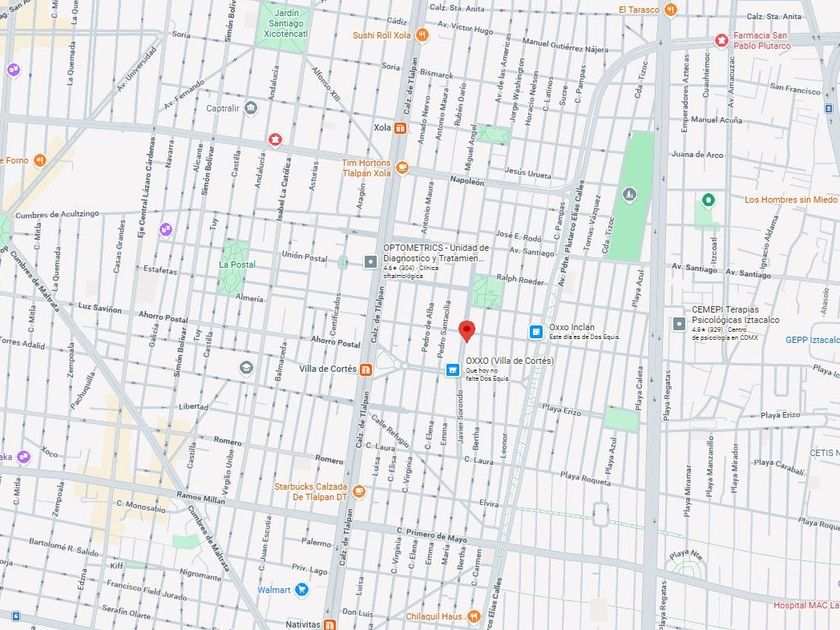Click the La Postal park label
The width and height of the screenshot is (840, 630).
(237, 265)
